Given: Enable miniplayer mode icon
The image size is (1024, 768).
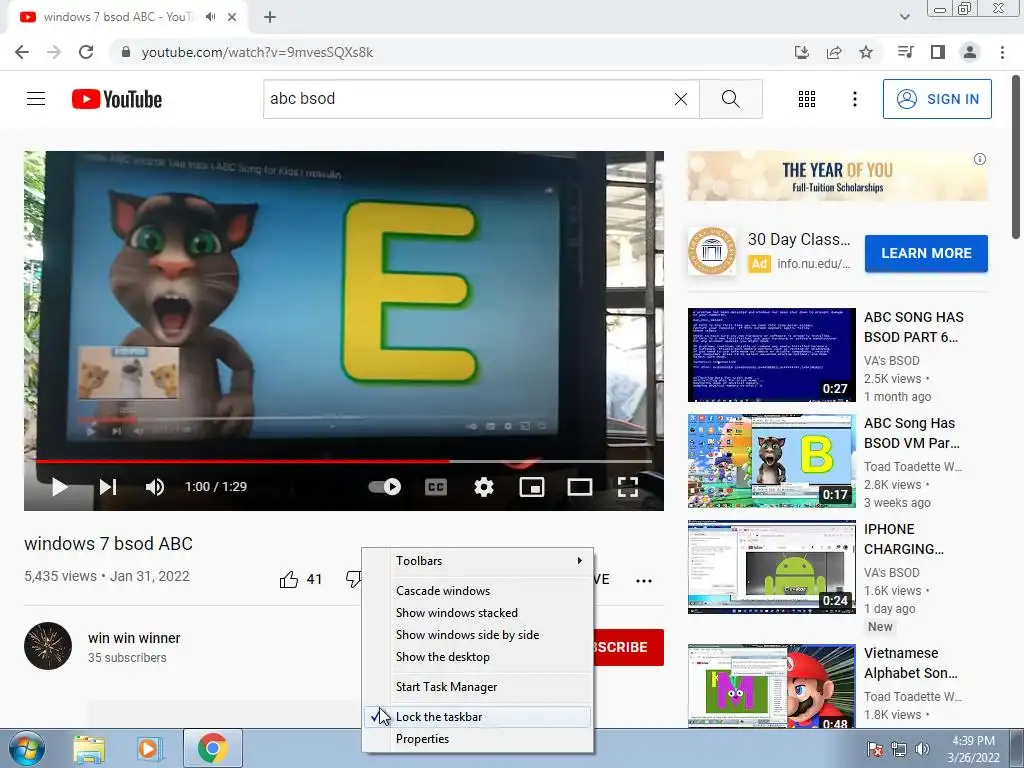Looking at the screenshot, I should 532,487.
